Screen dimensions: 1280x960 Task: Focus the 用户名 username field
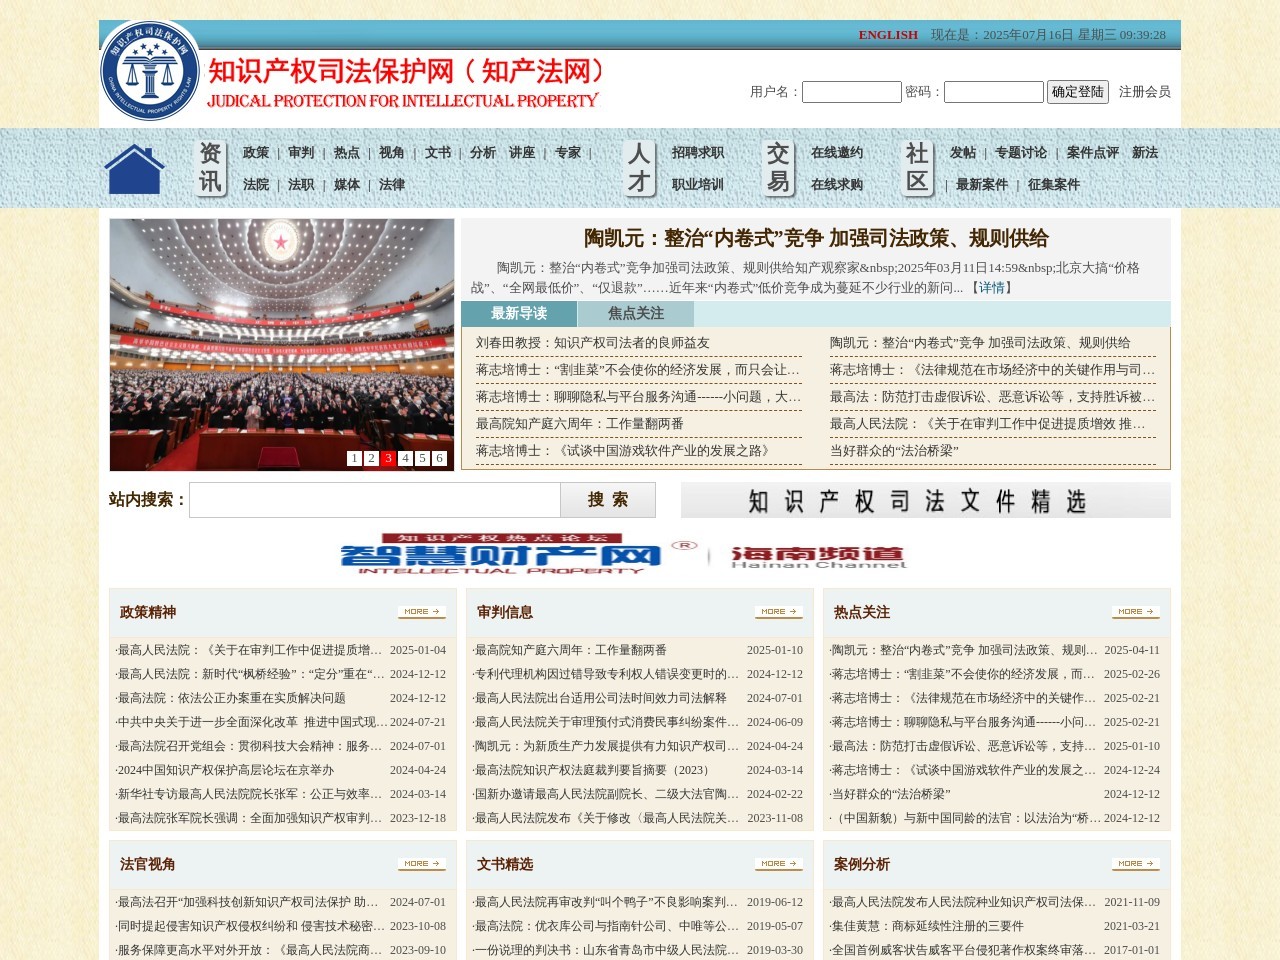pos(852,92)
